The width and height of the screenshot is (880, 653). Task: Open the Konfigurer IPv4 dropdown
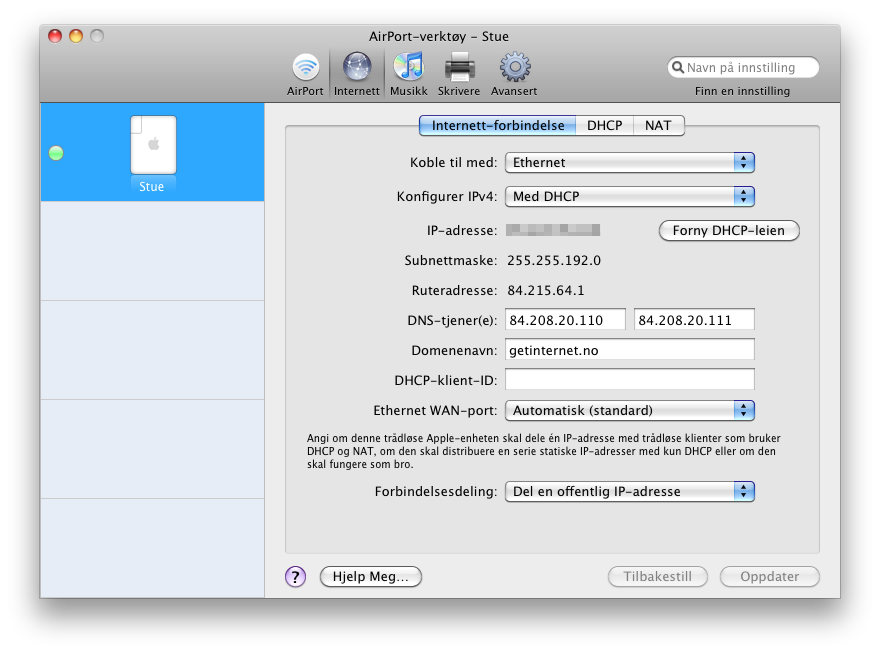(629, 197)
